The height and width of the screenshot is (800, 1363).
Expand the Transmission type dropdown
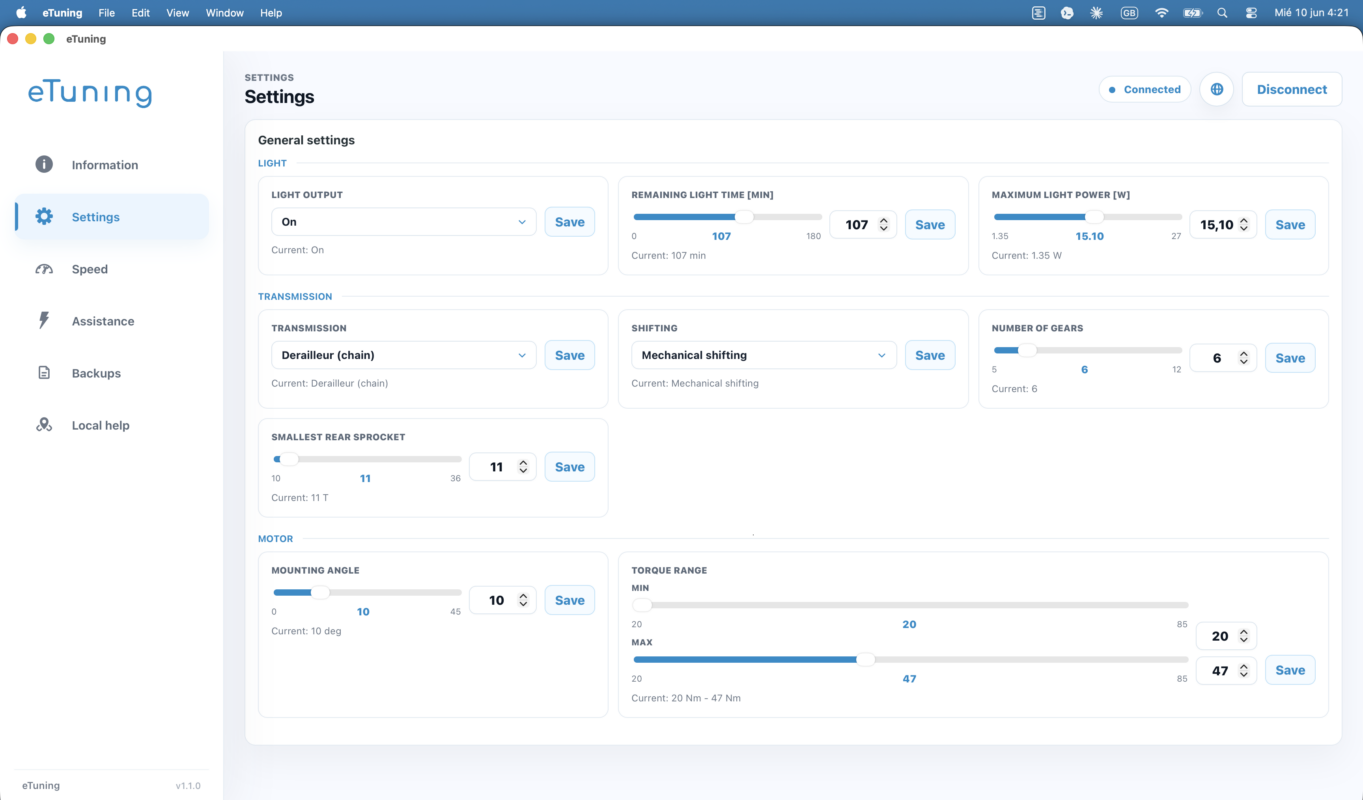pos(404,355)
